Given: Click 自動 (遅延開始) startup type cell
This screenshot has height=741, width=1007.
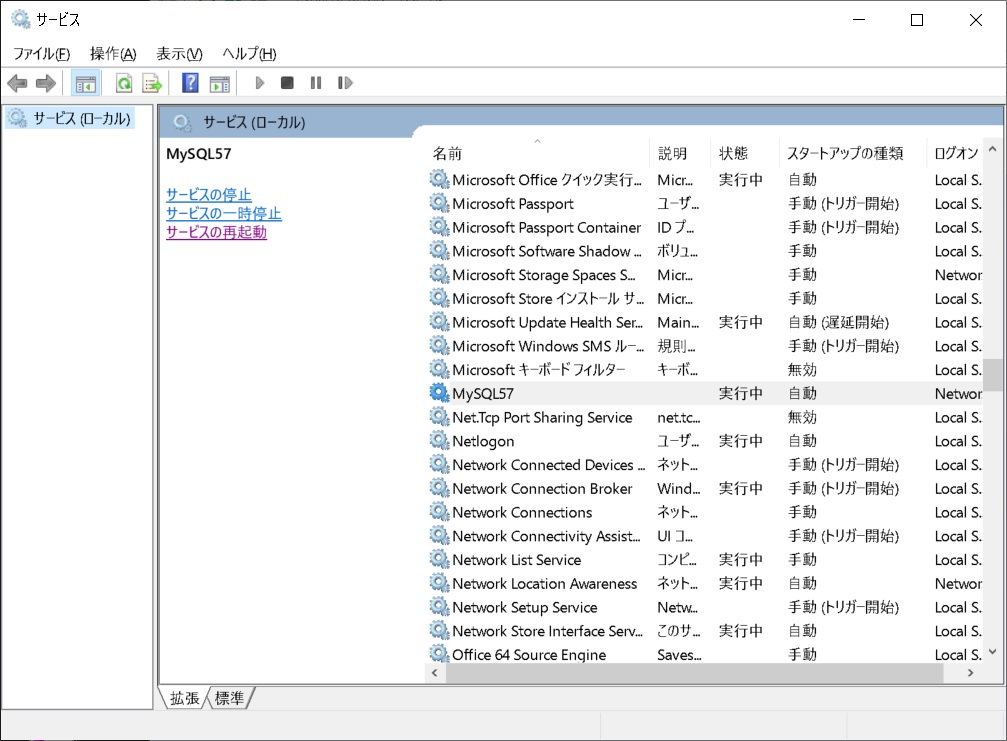Looking at the screenshot, I should point(839,322).
